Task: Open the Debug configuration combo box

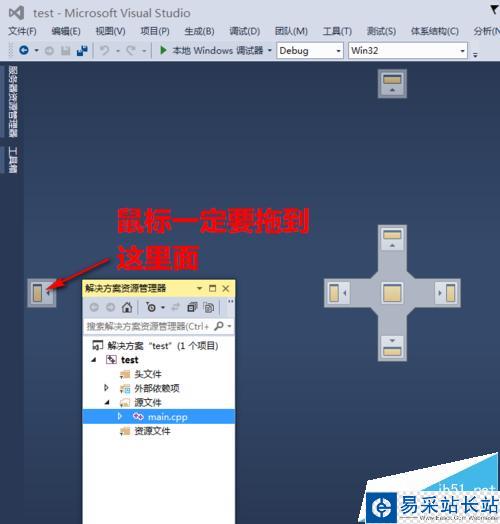Action: [x=310, y=51]
